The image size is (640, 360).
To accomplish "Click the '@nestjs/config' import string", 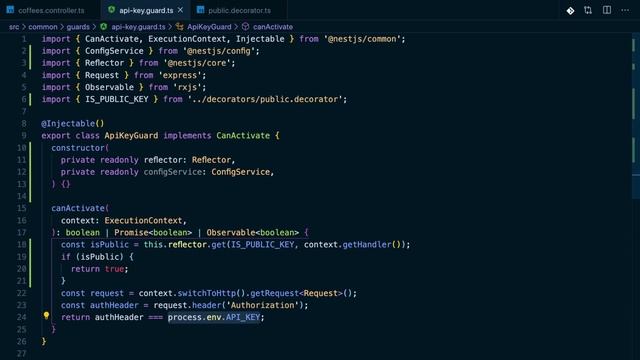I will [219, 51].
